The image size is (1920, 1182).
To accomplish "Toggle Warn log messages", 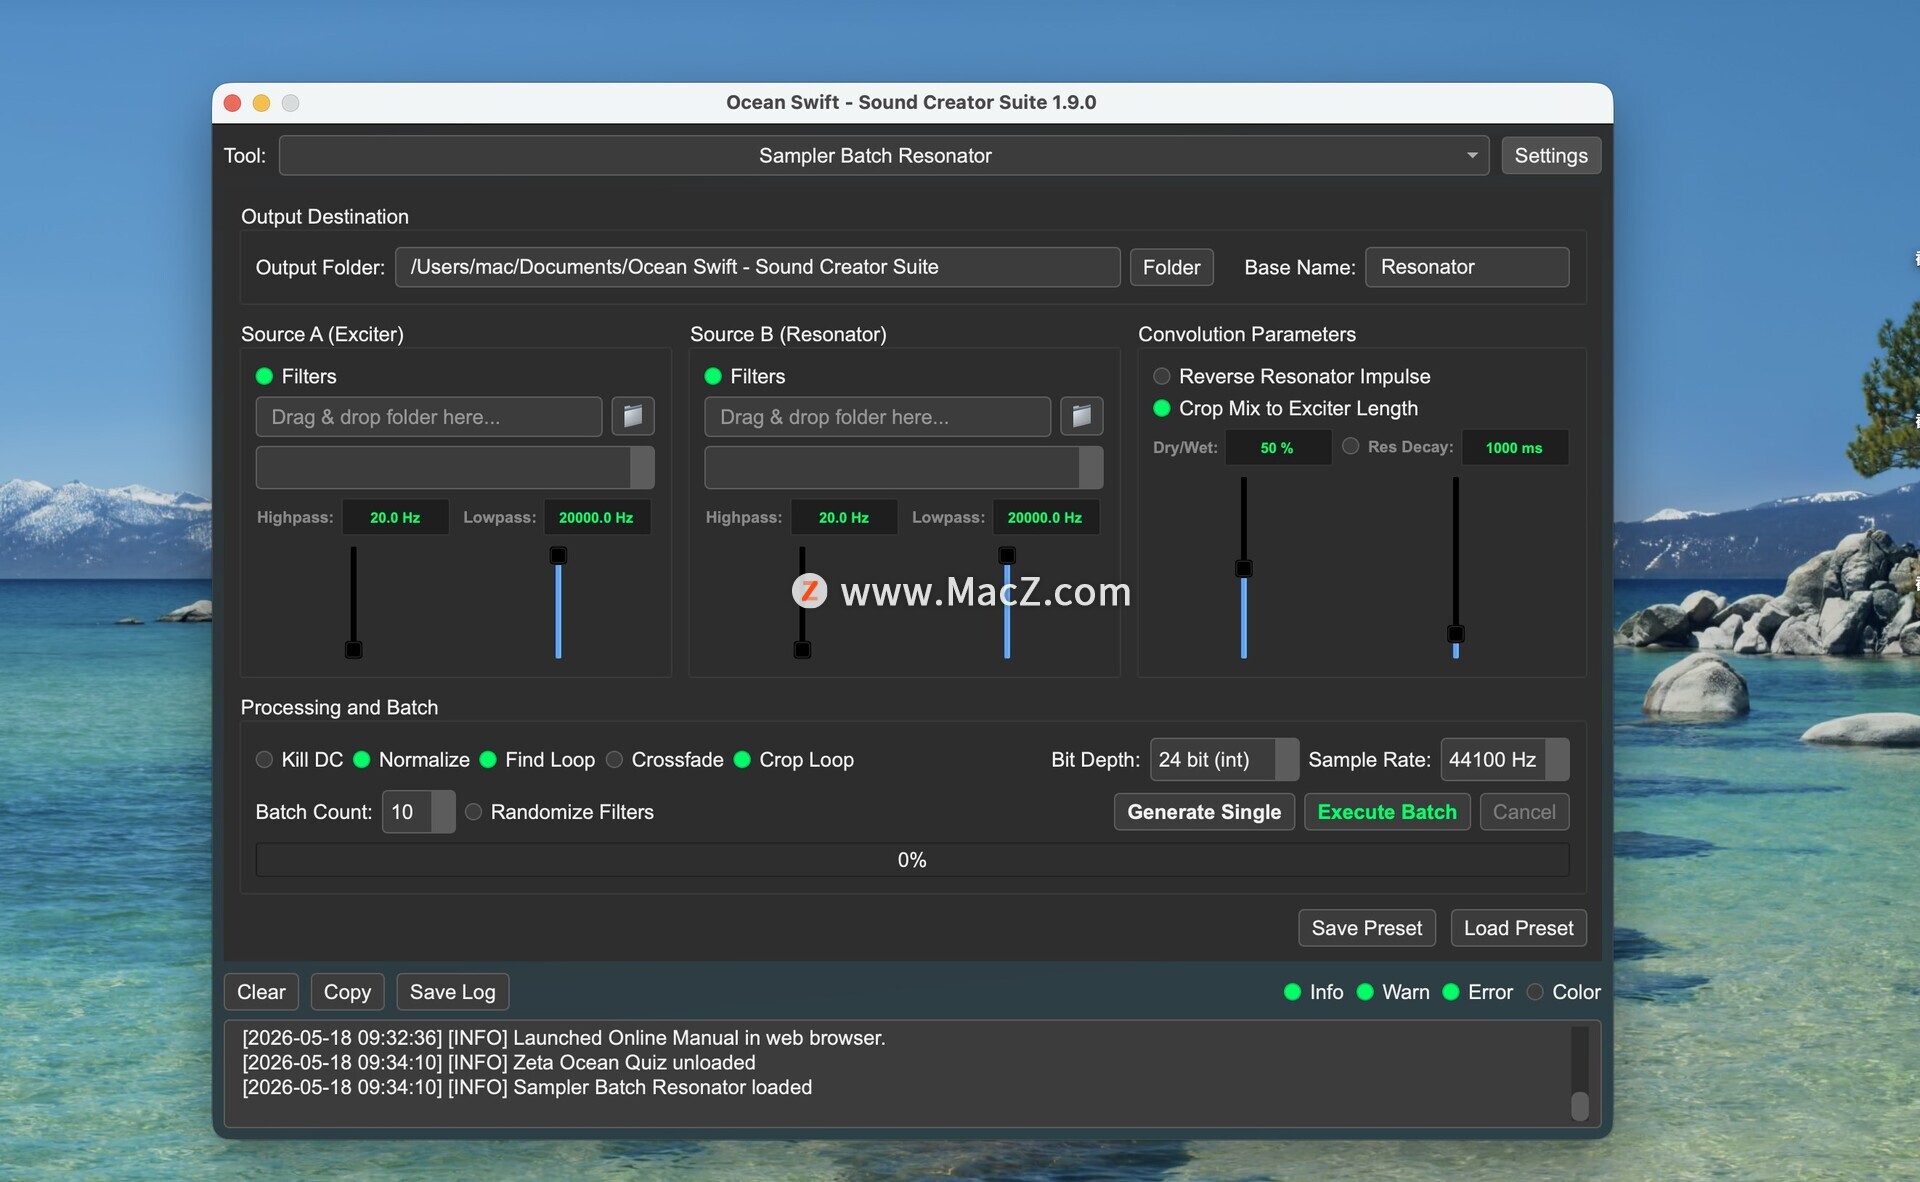I will 1365,992.
